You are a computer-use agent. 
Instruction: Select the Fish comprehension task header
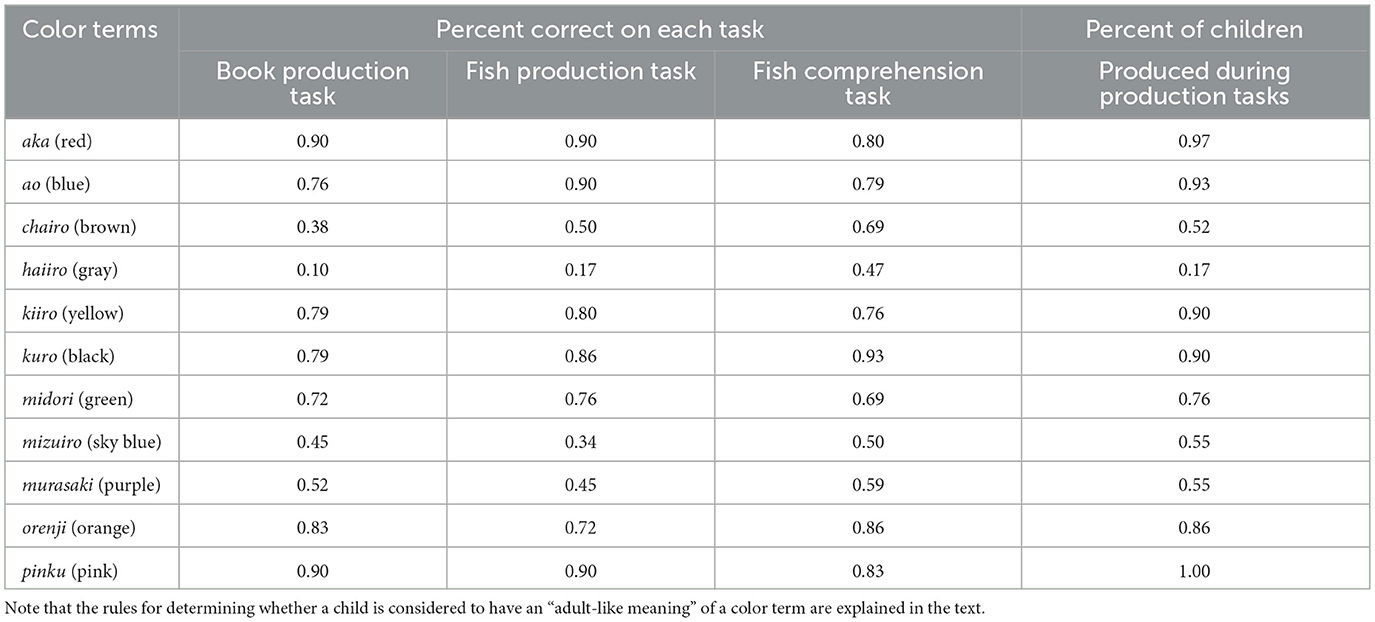click(868, 84)
